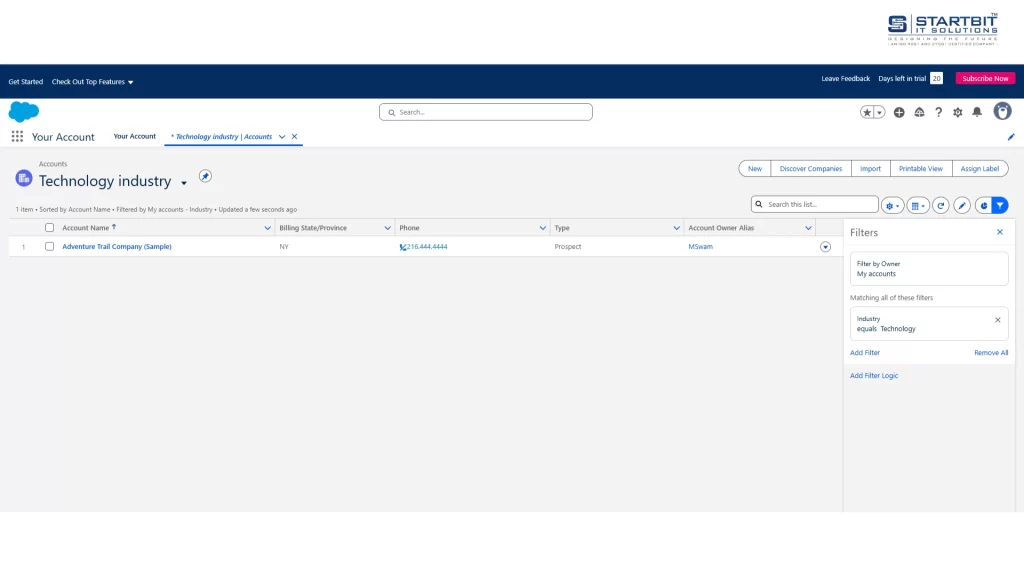Open the MSwam owner link
This screenshot has width=1024, height=576.
pyautogui.click(x=700, y=247)
